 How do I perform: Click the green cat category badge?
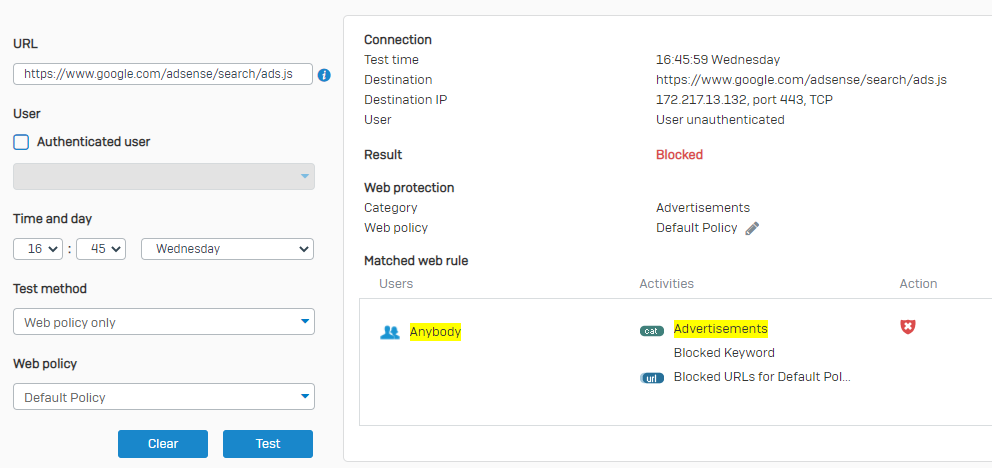coord(652,331)
